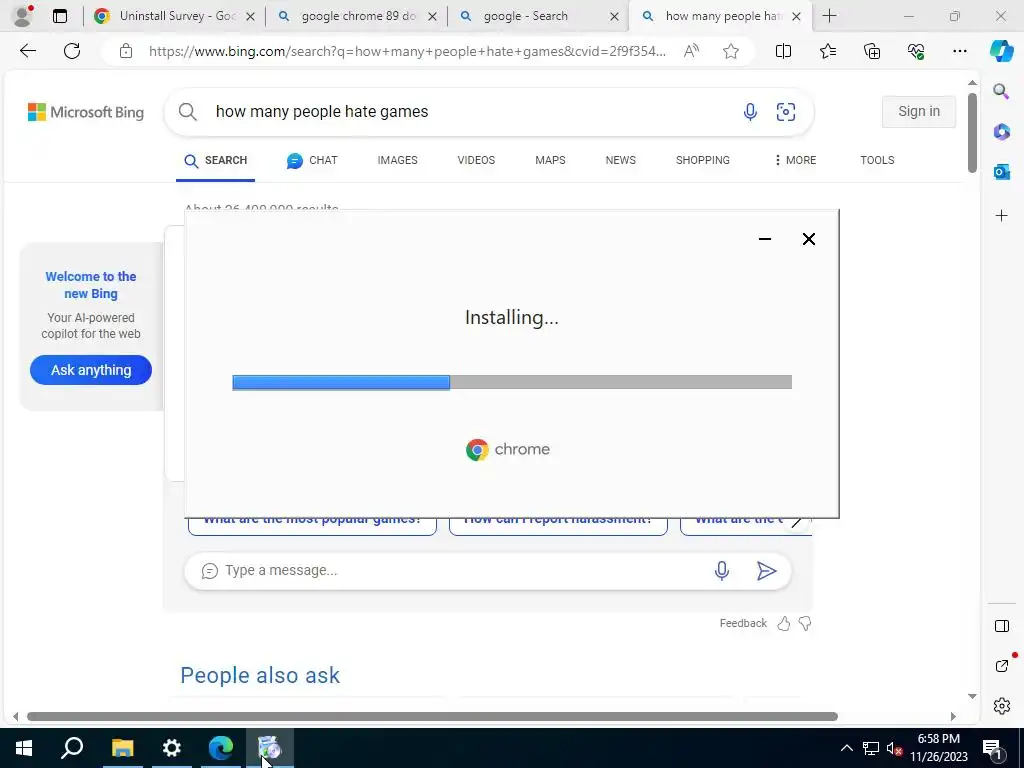The image size is (1024, 768).
Task: Give thumbs up feedback
Action: pyautogui.click(x=784, y=624)
